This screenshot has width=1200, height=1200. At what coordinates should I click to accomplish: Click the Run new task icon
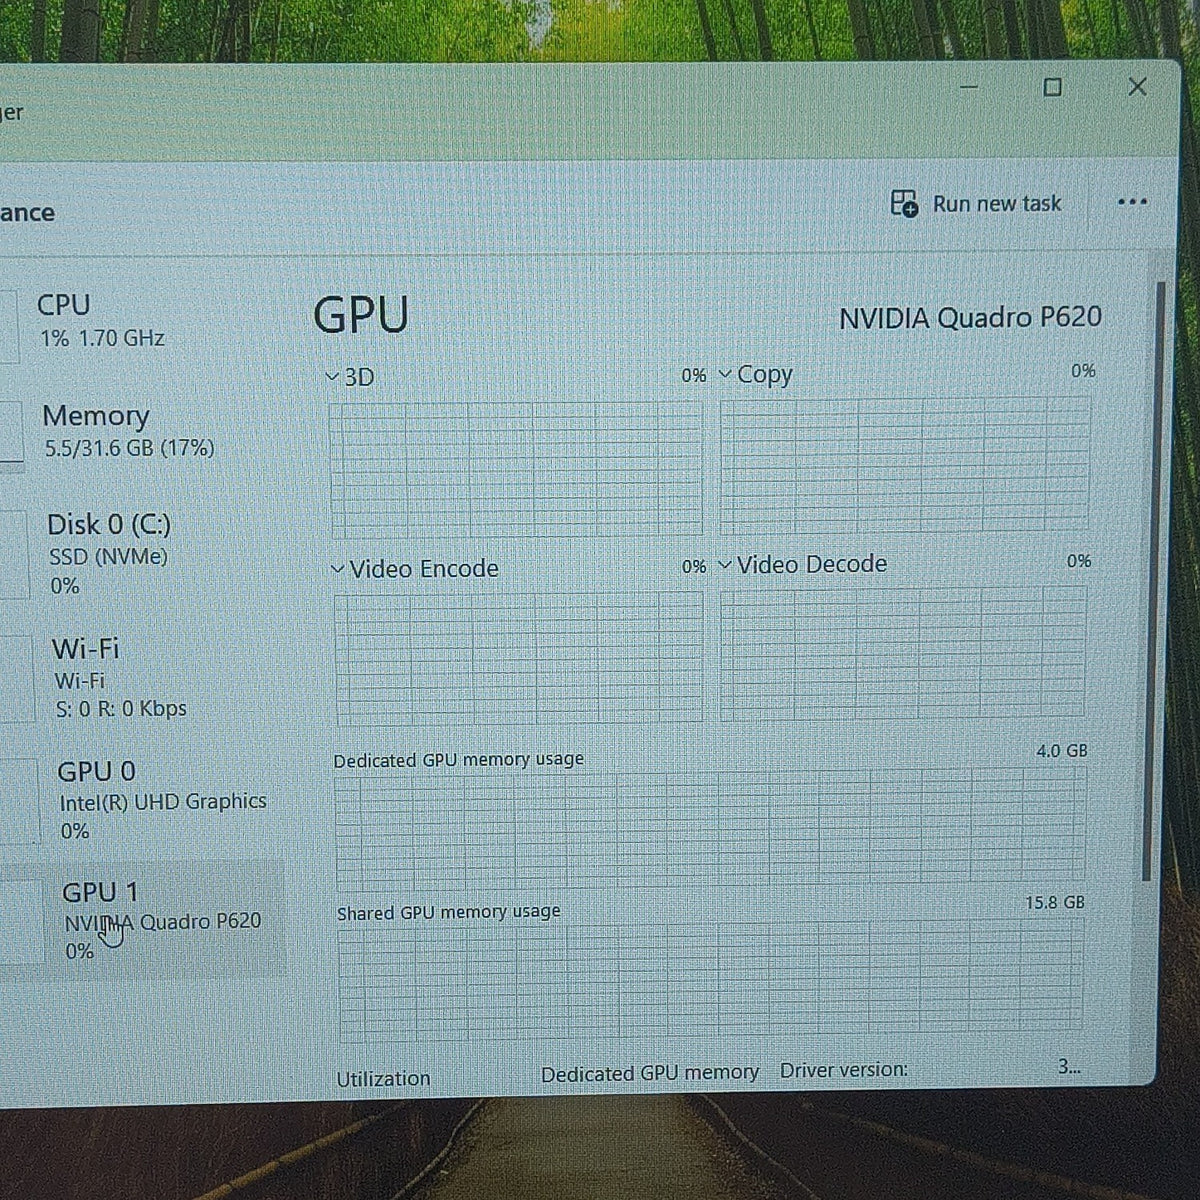pos(904,203)
